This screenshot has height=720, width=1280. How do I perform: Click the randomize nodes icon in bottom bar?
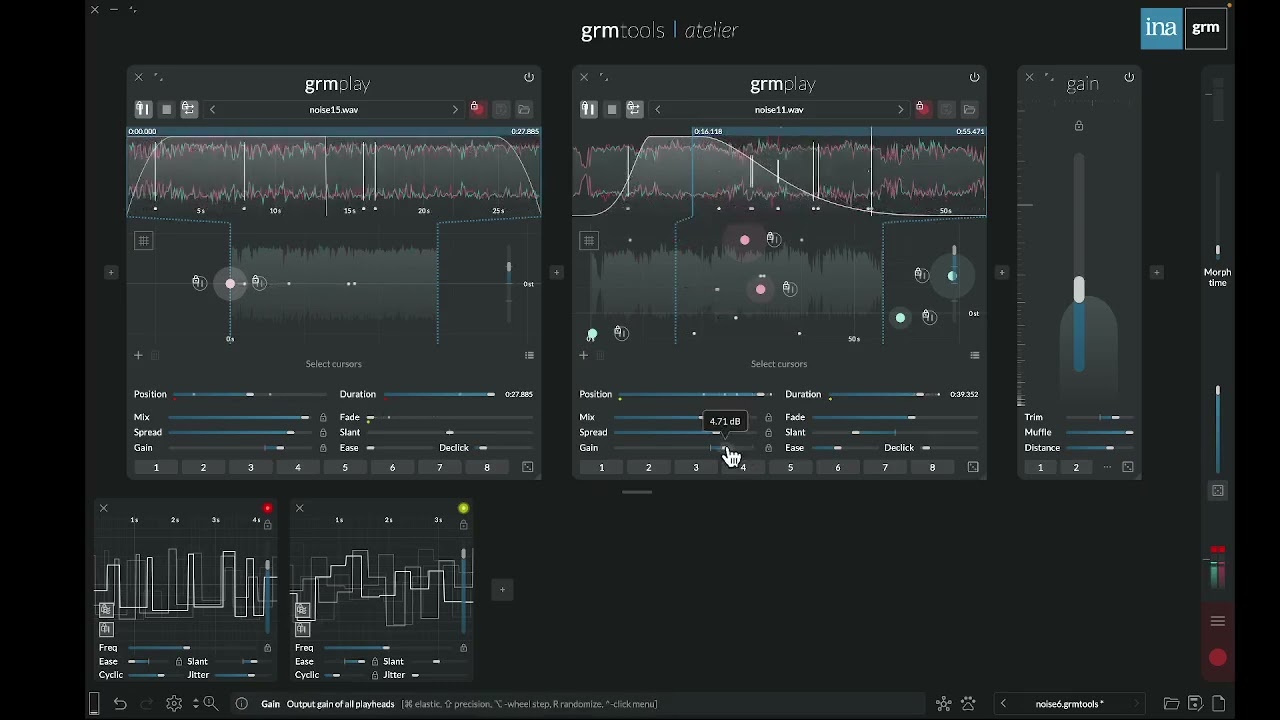(944, 704)
